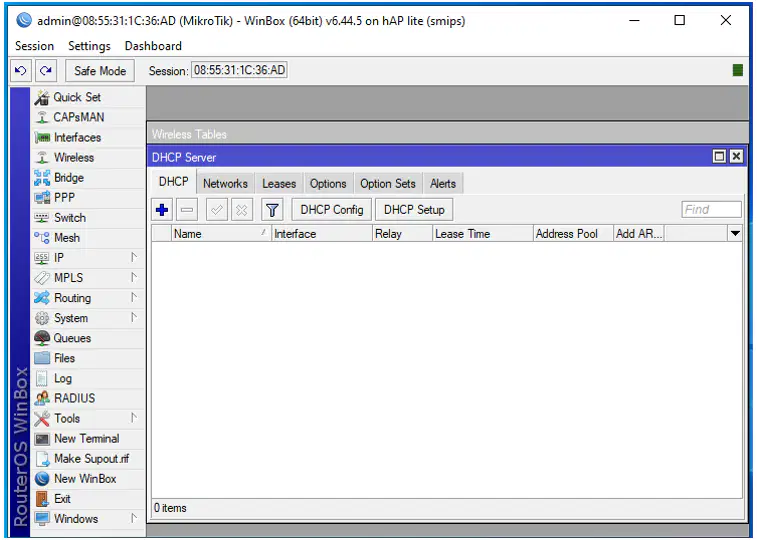The image size is (757, 540).
Task: Open the Mesh icon in sidebar
Action: 42,238
